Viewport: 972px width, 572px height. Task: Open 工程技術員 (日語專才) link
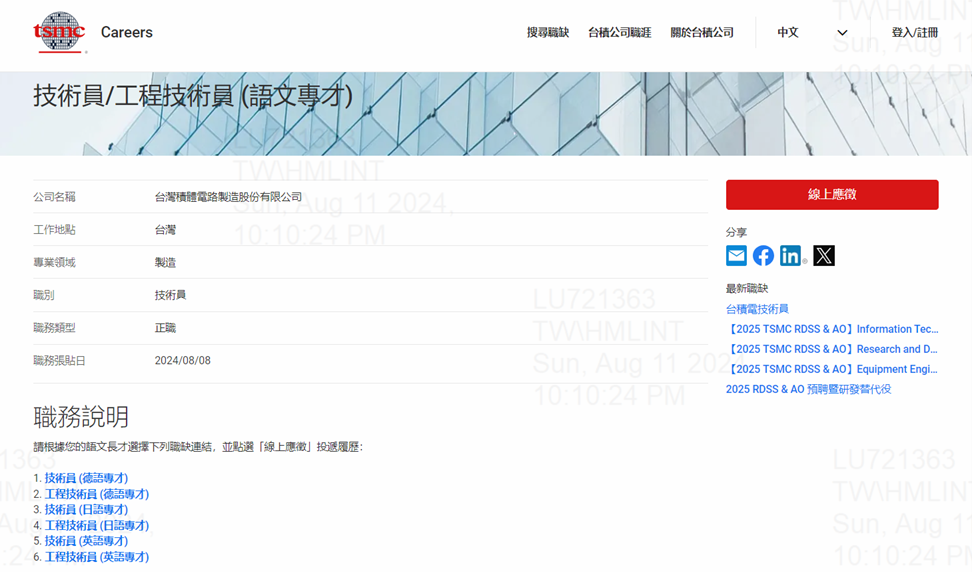(97, 526)
